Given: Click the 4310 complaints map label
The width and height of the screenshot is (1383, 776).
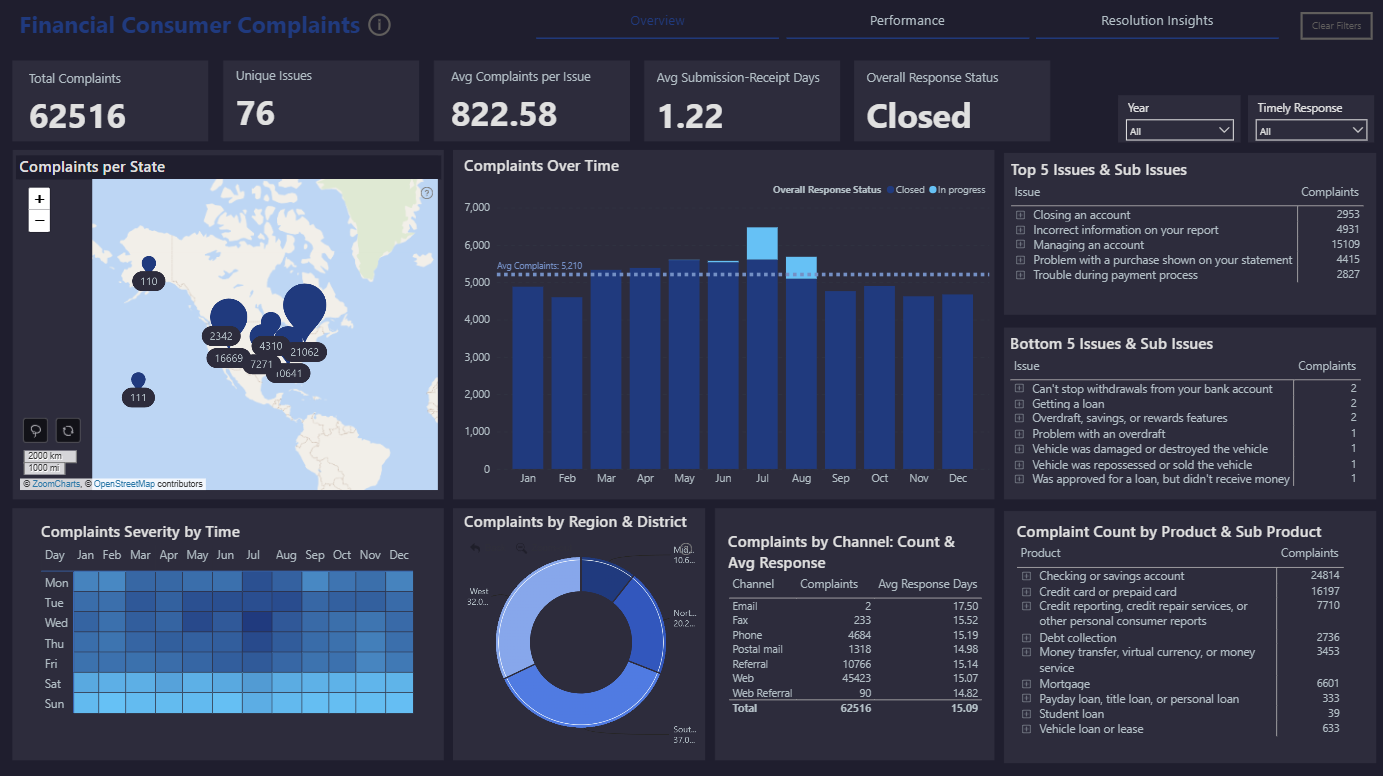Looking at the screenshot, I should click(271, 346).
